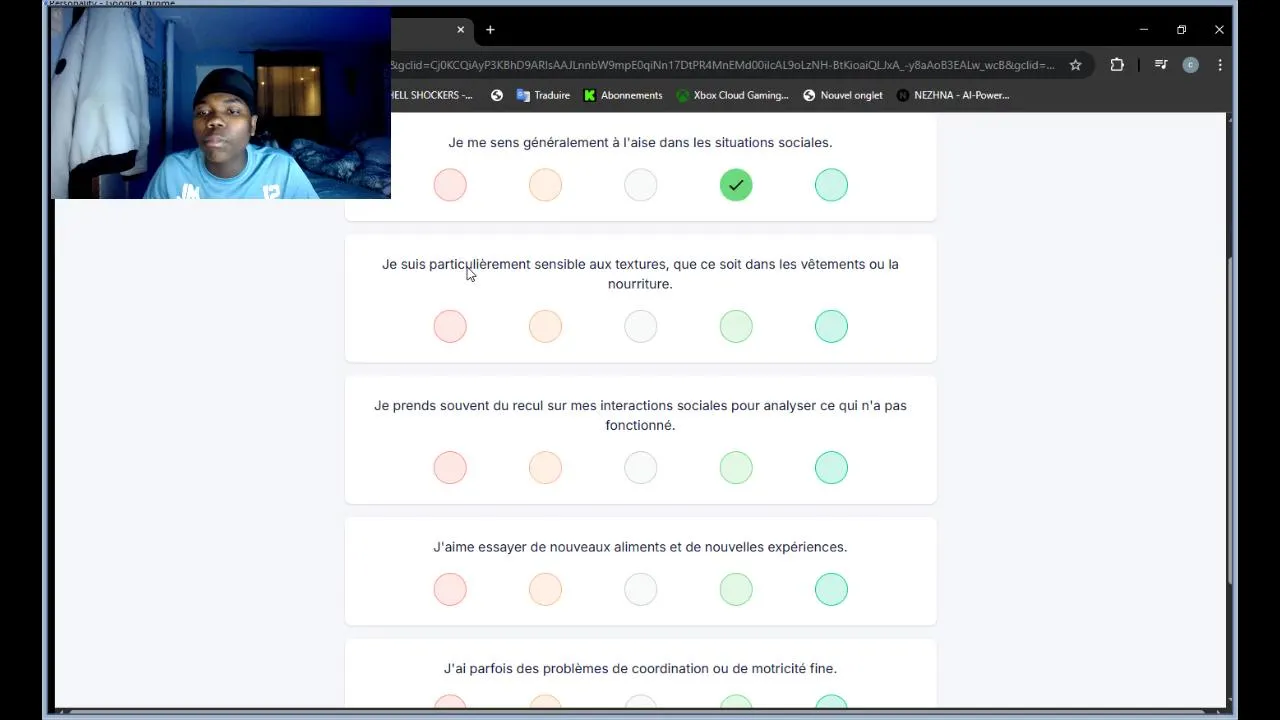Select teal option for 'recul sur mes interactions' question

(x=831, y=468)
